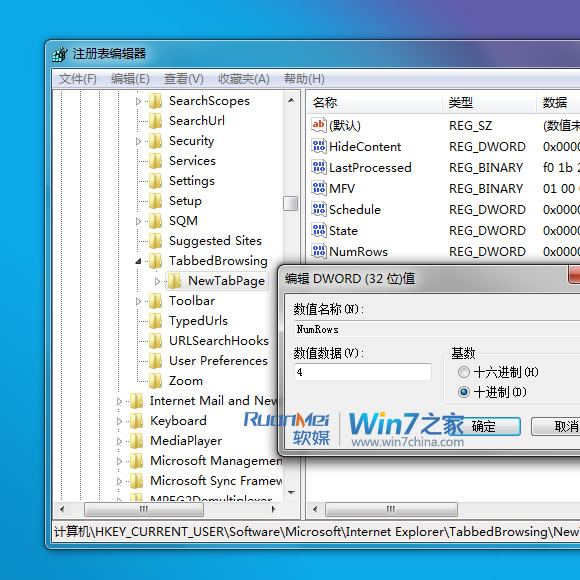The width and height of the screenshot is (580, 580).
Task: Select the TabbedBrowsing folder icon
Action: pyautogui.click(x=155, y=261)
